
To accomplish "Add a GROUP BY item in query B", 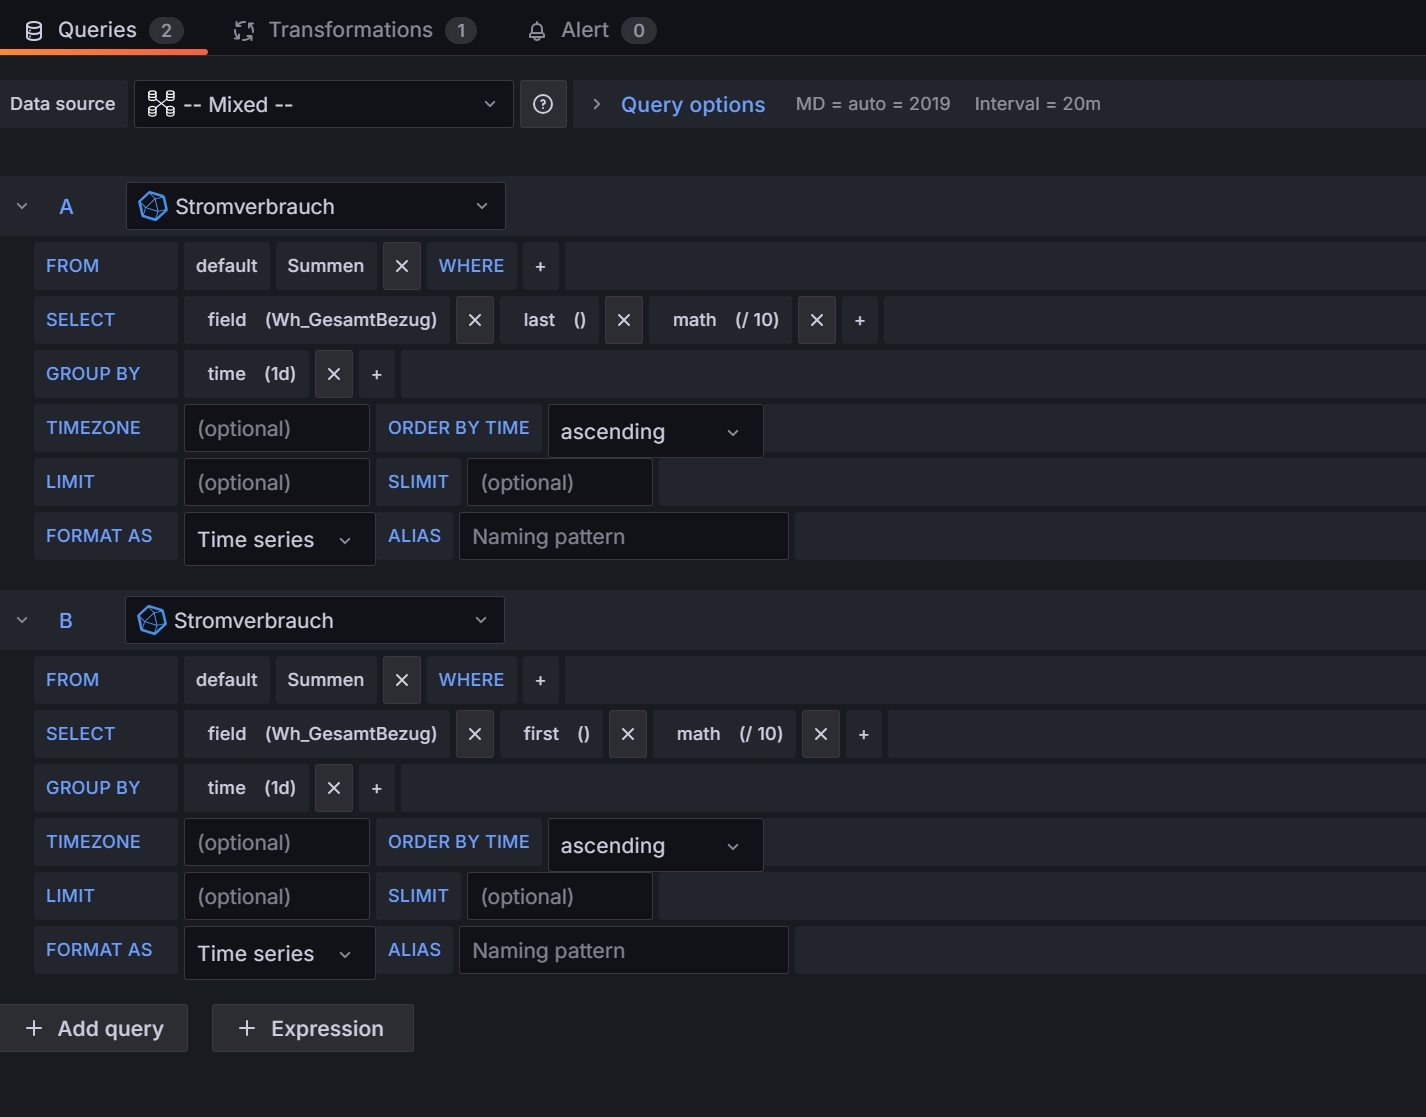I will click(x=377, y=788).
